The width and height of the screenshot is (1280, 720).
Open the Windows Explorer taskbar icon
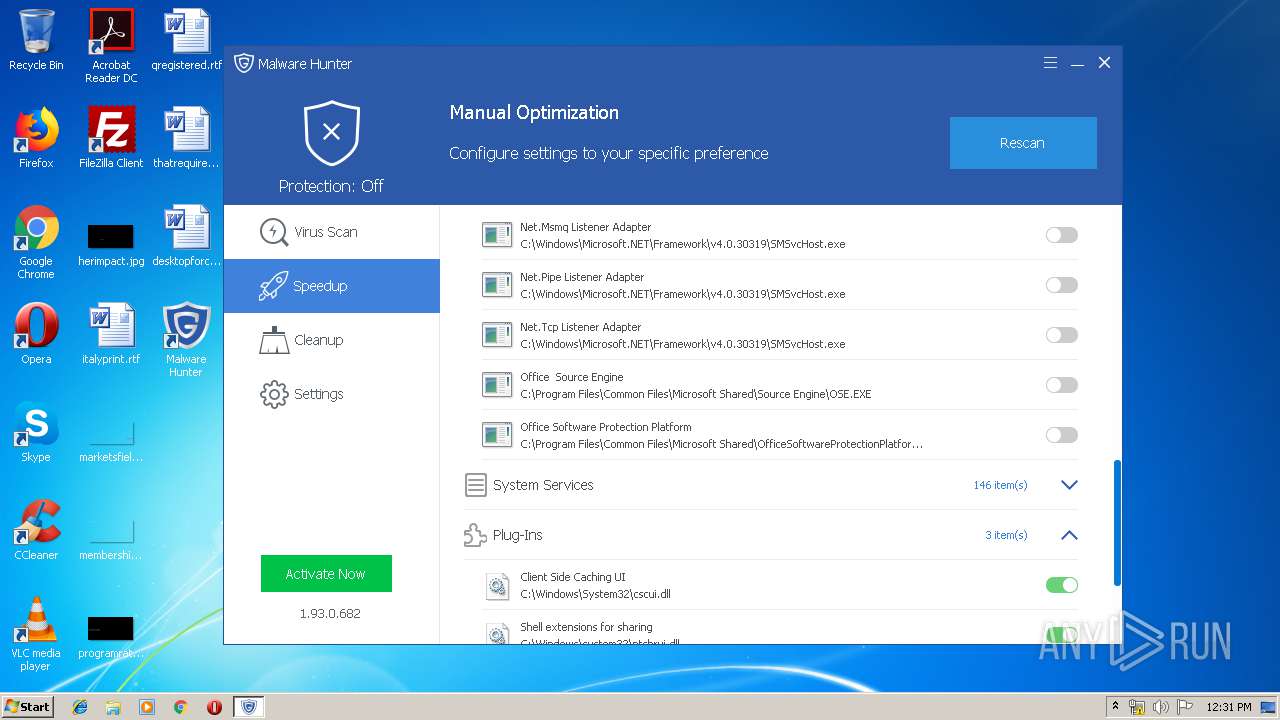pyautogui.click(x=113, y=707)
